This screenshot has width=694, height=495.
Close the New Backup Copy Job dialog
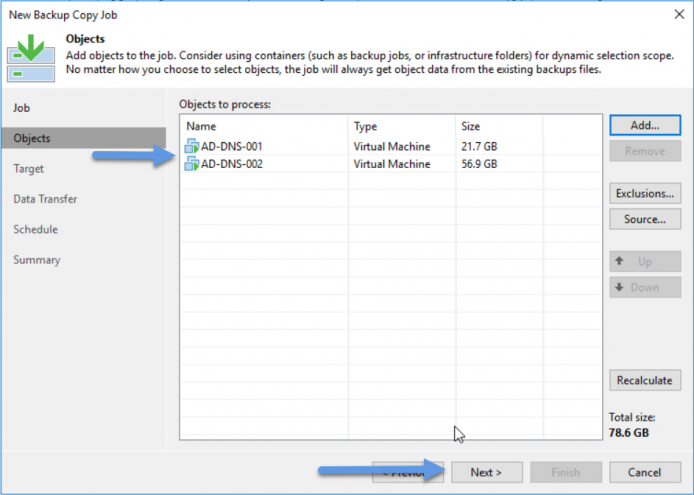[679, 15]
